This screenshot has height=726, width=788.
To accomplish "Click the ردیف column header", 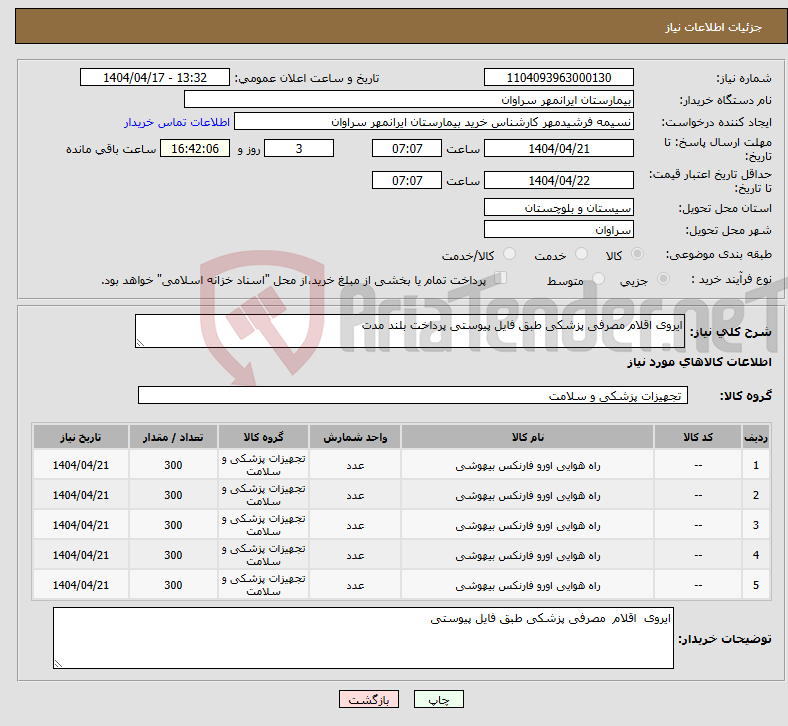I will 756,437.
